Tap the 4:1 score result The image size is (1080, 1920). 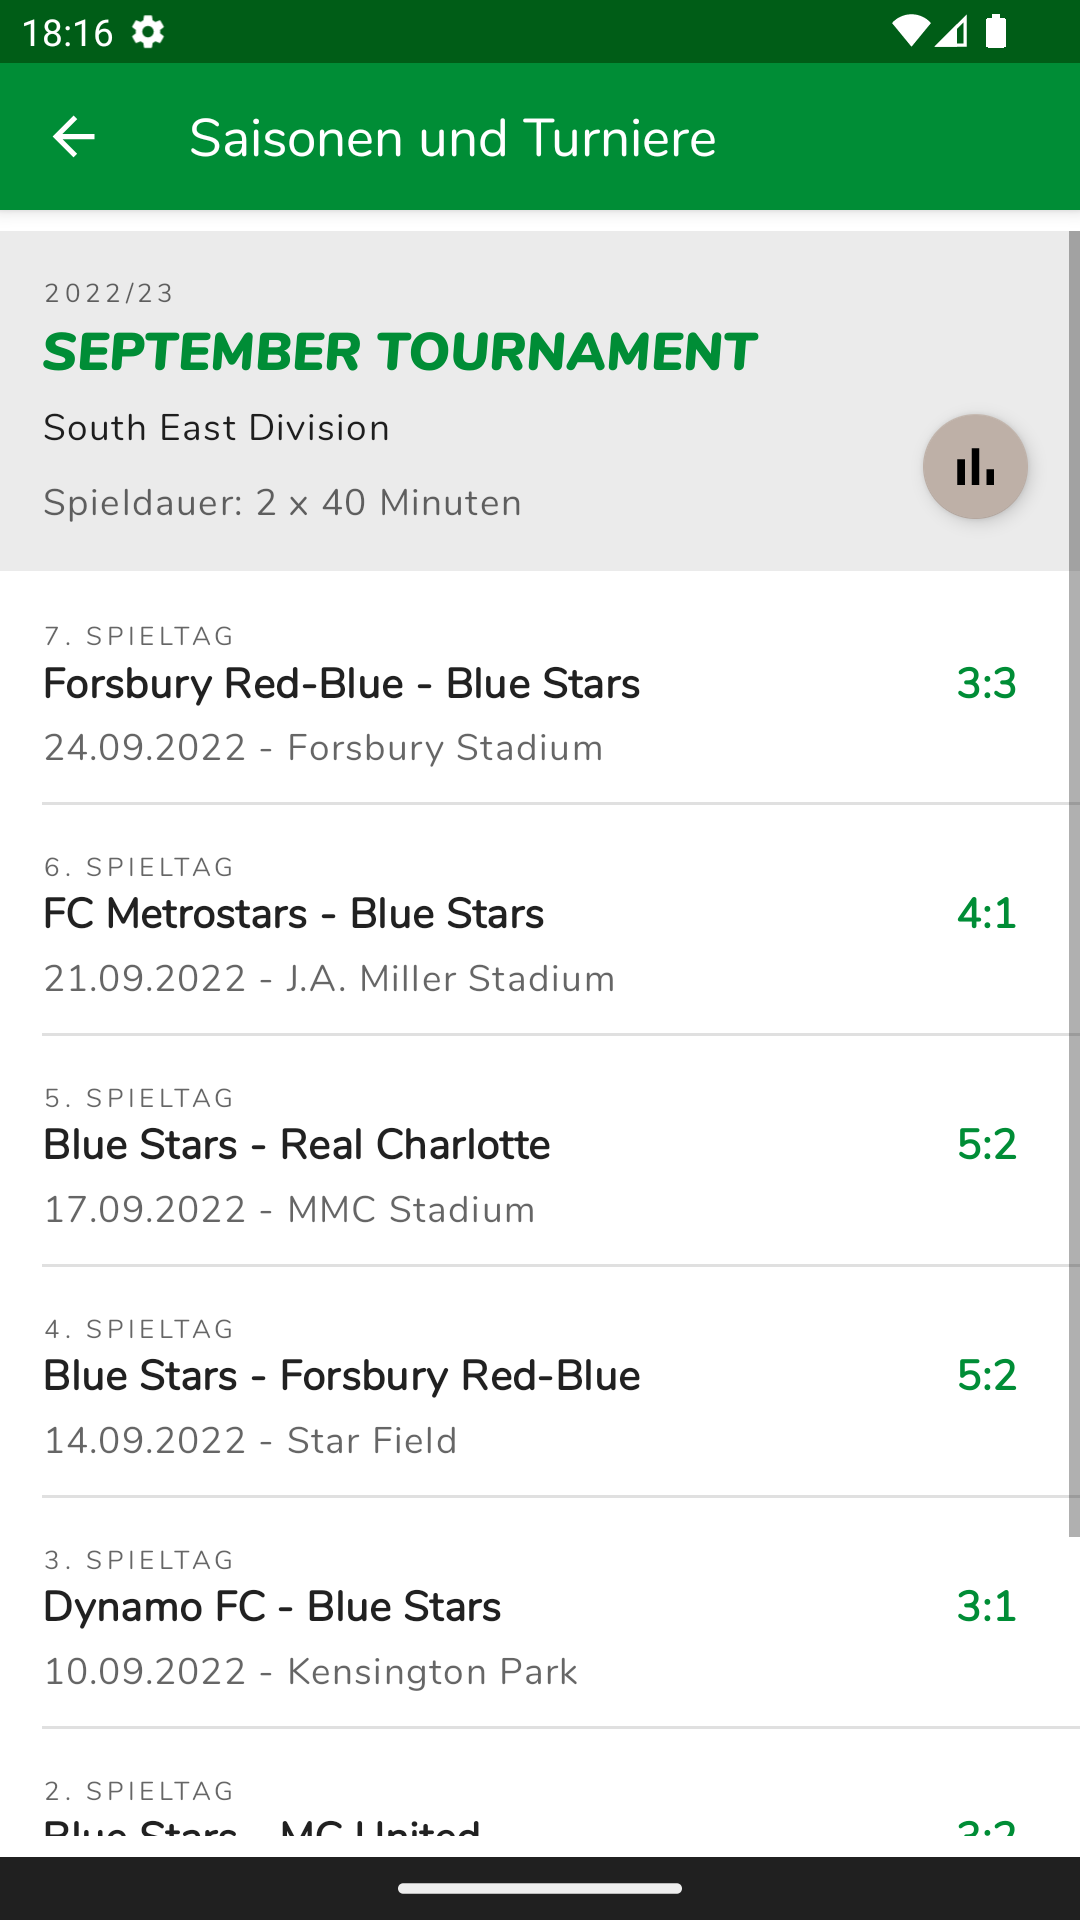click(986, 914)
